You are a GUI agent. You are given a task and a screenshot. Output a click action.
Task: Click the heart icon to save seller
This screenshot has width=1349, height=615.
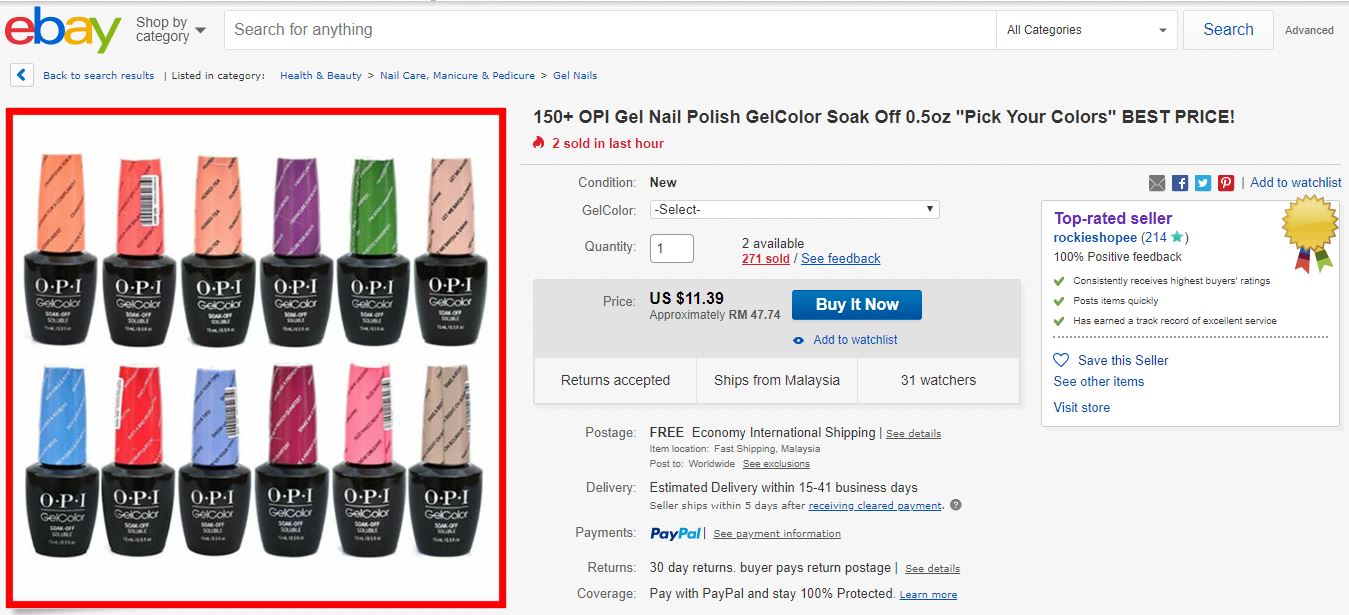coord(1061,360)
